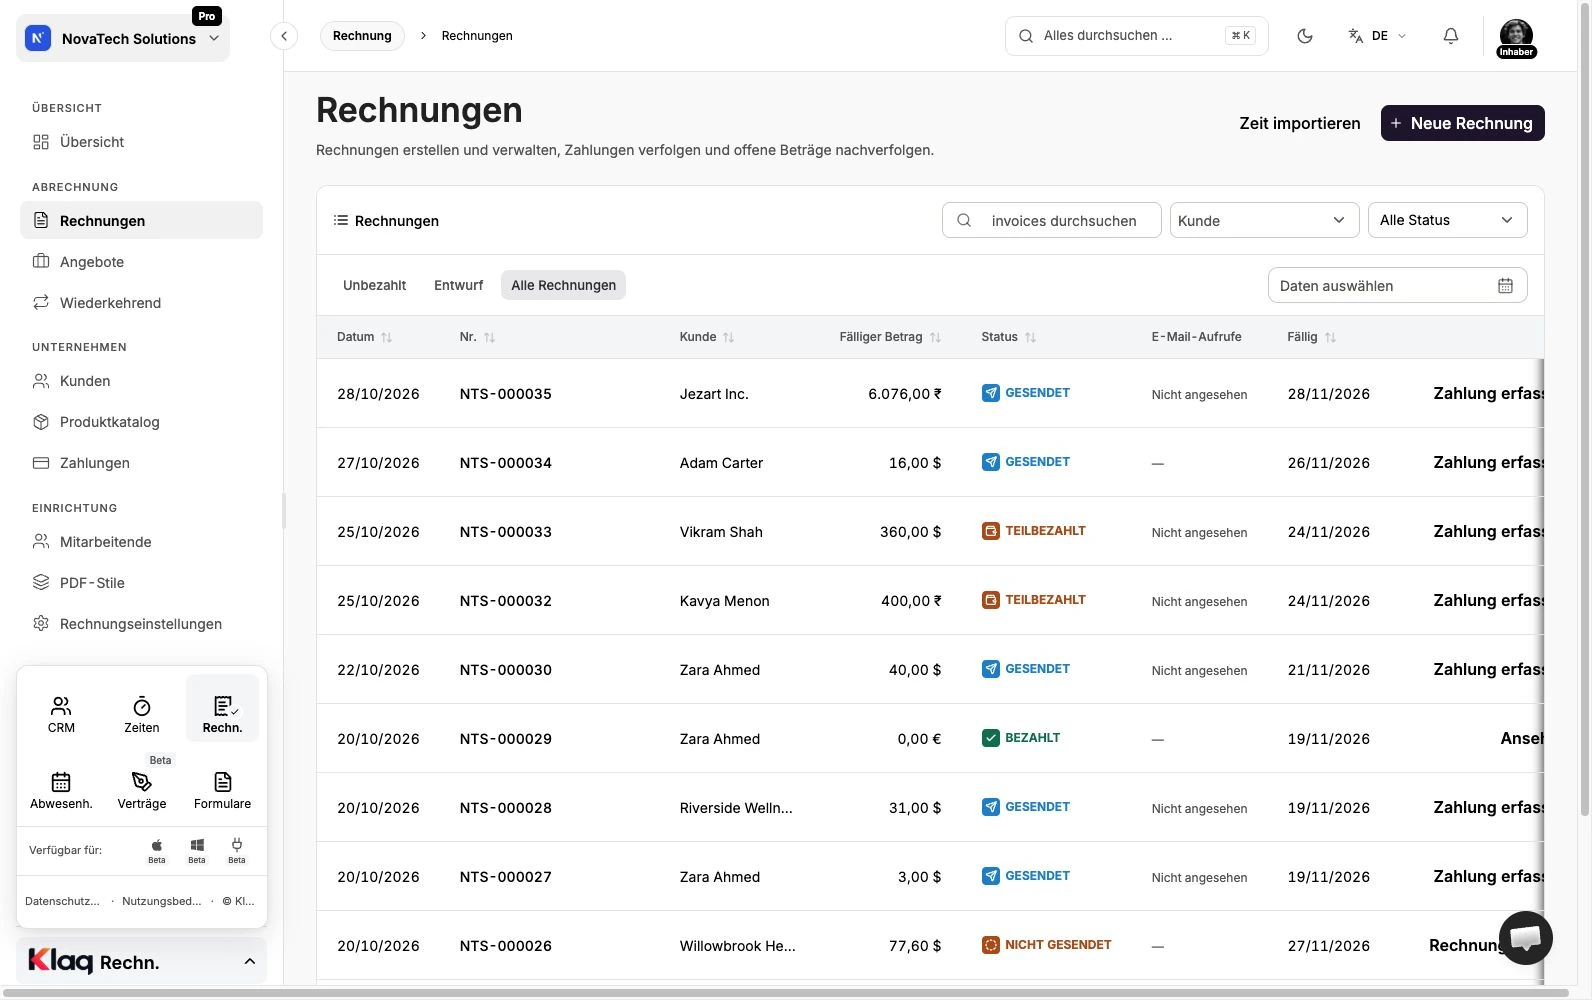The height and width of the screenshot is (1000, 1592).
Task: Select the Alle Rechnungen tab
Action: 563,285
